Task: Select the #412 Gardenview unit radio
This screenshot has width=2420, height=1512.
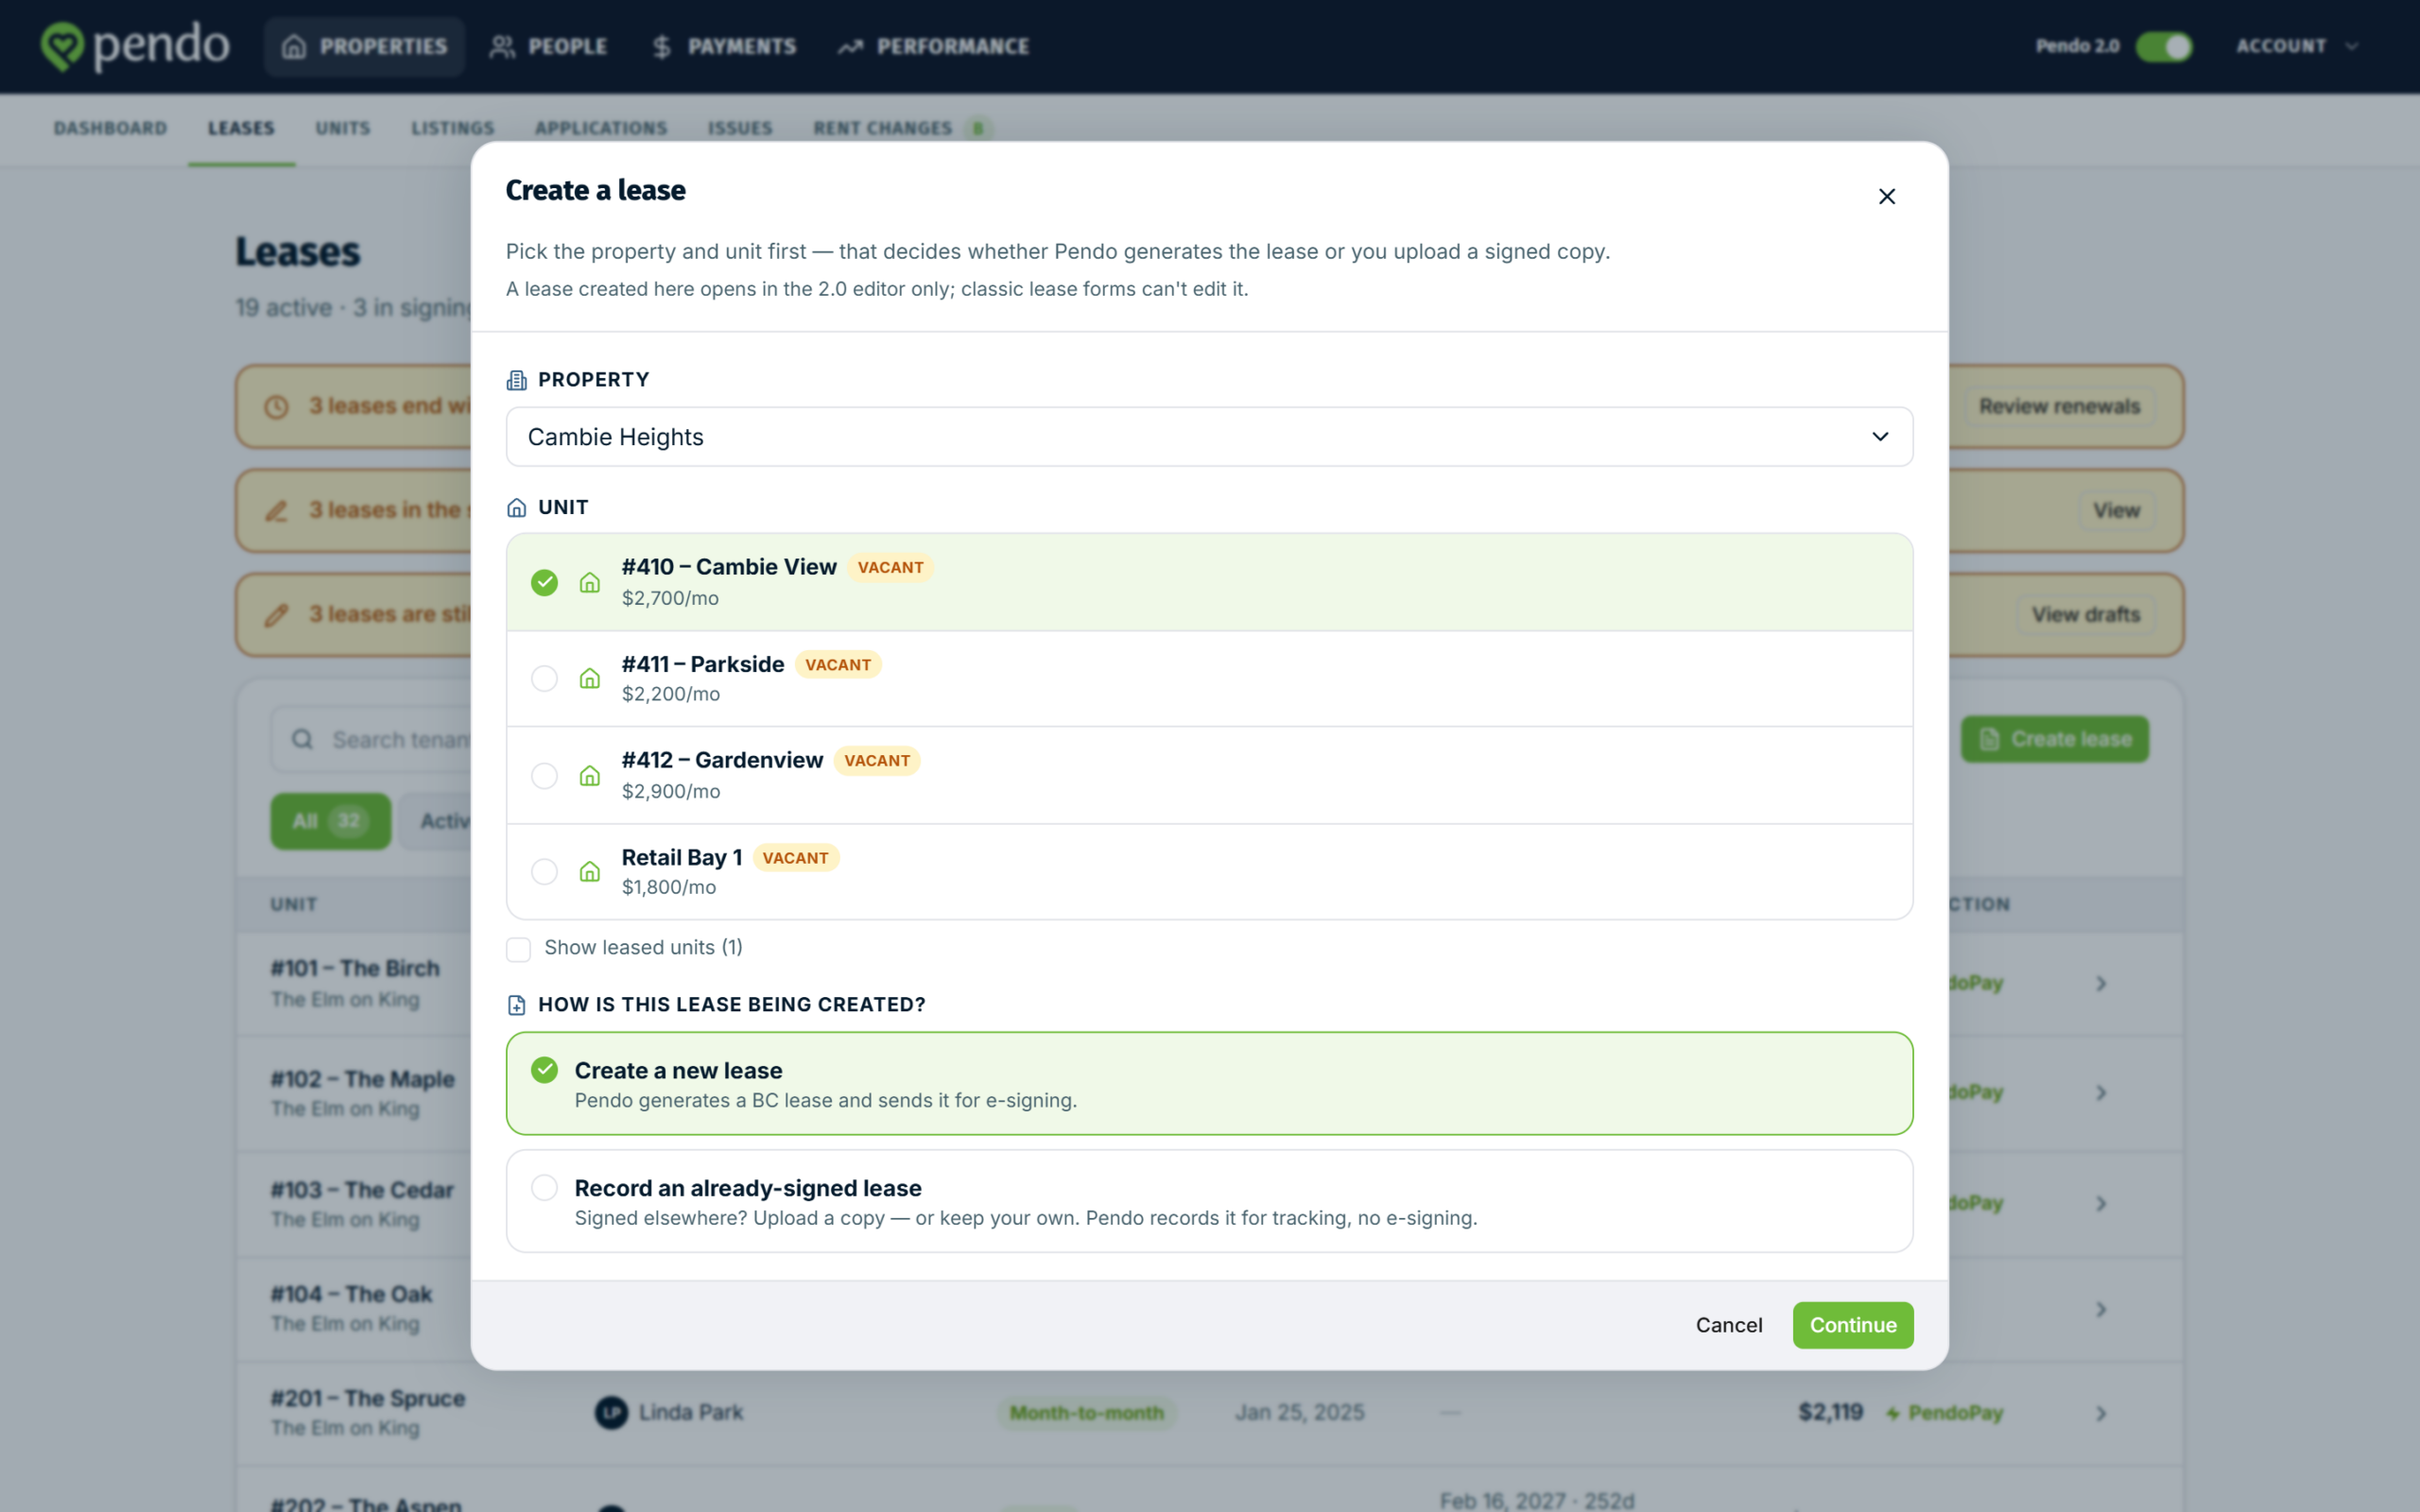Action: [x=544, y=775]
